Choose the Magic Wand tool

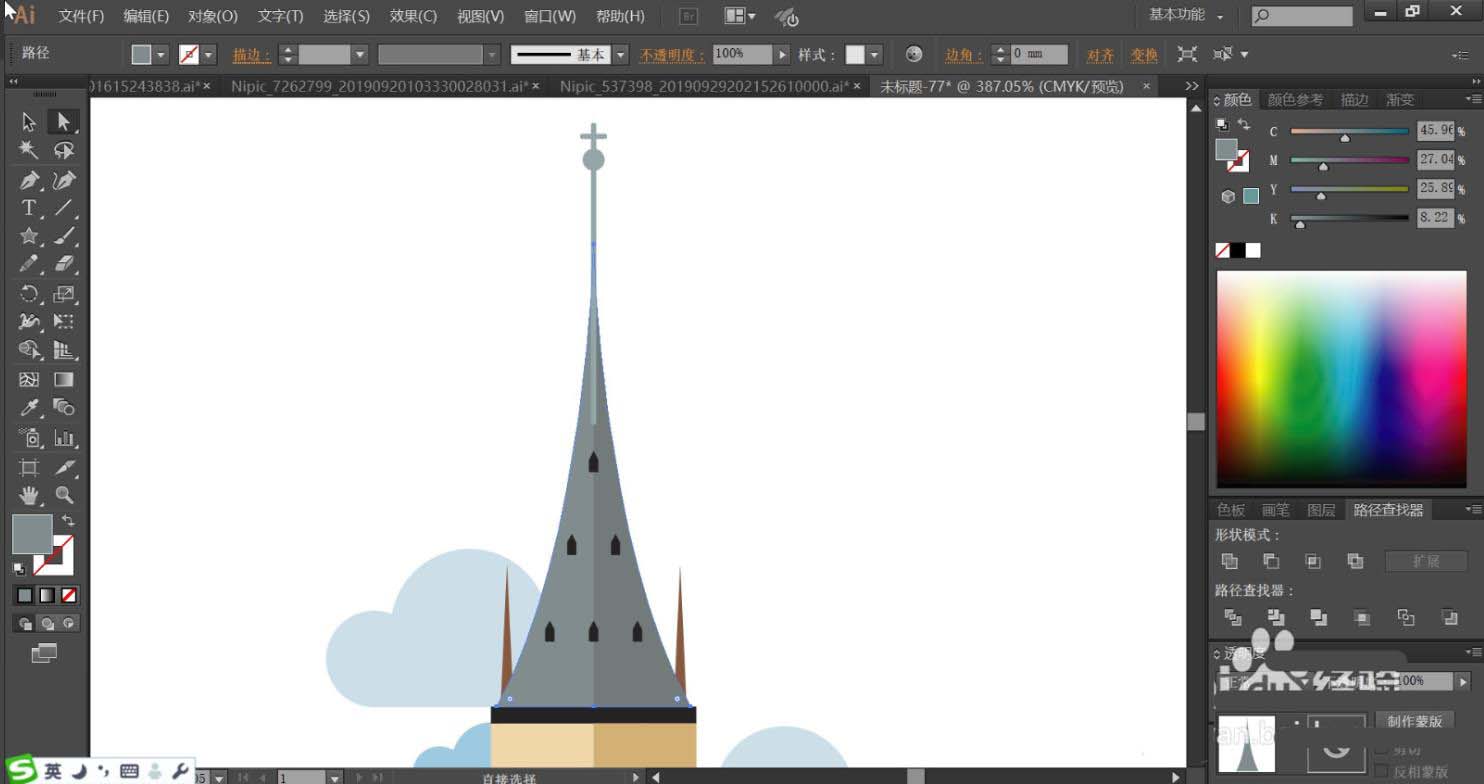click(x=29, y=150)
